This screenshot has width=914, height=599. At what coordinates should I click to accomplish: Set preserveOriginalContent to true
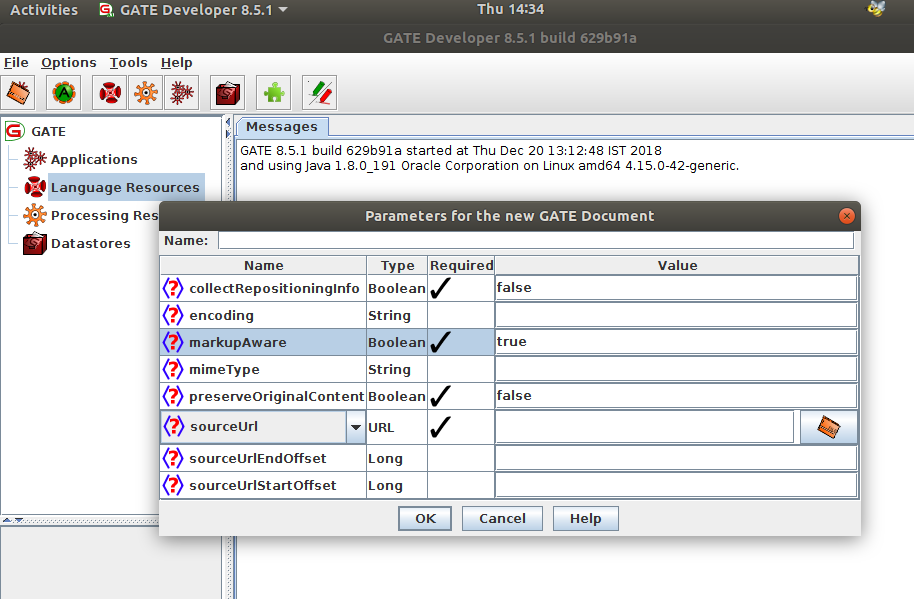tap(675, 395)
